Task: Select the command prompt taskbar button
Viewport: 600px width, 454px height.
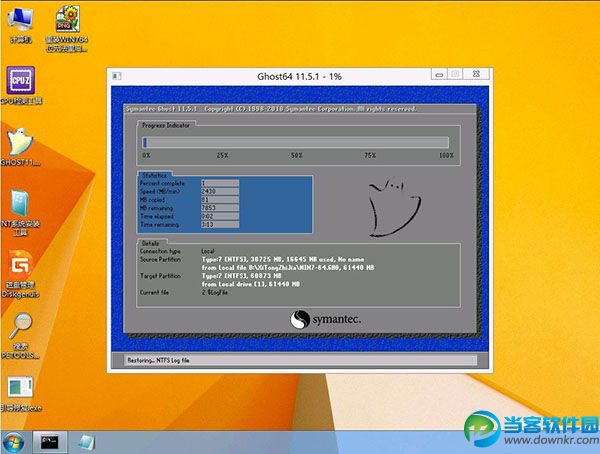Action: point(50,442)
